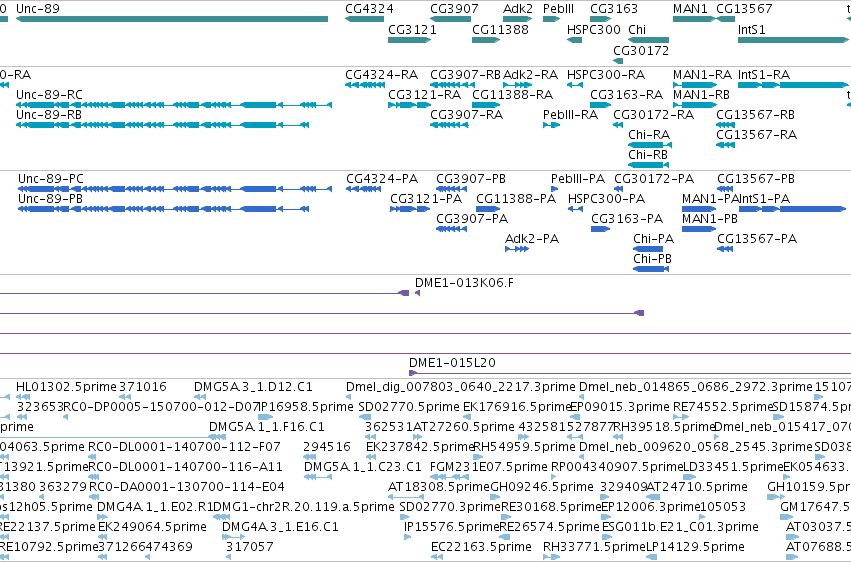Click EST LP14129.5prime
The image size is (851, 562).
click(696, 546)
